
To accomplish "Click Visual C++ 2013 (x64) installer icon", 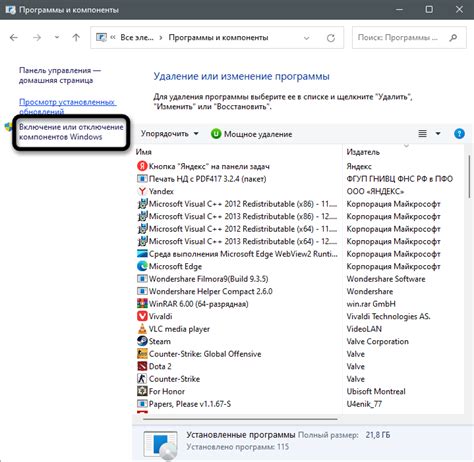I will click(142, 241).
